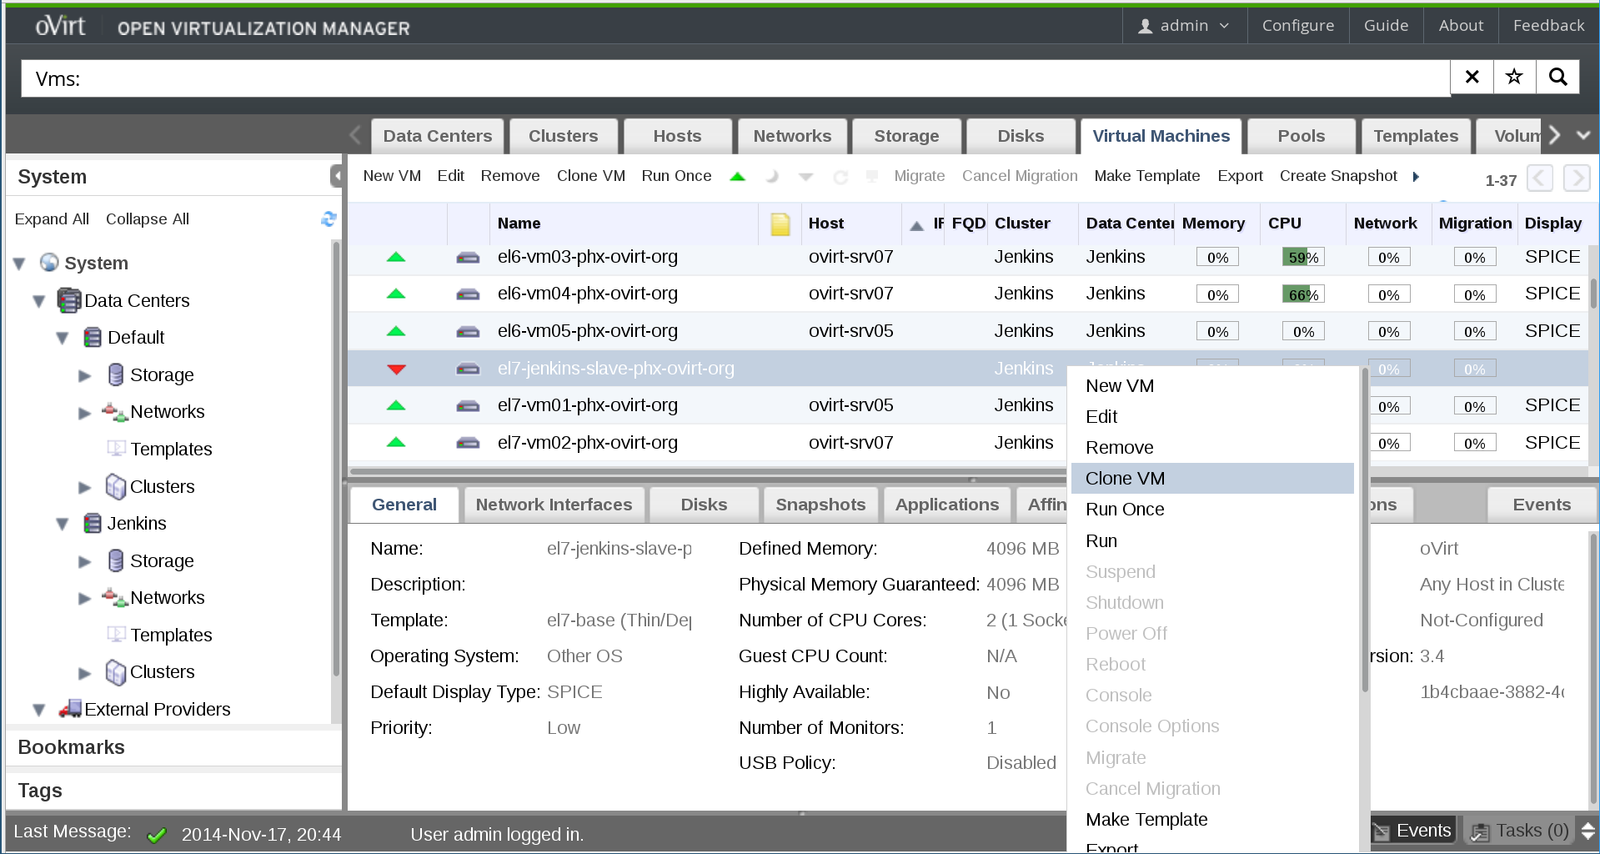Collapse the System side panel
The image size is (1600, 854).
pos(336,177)
